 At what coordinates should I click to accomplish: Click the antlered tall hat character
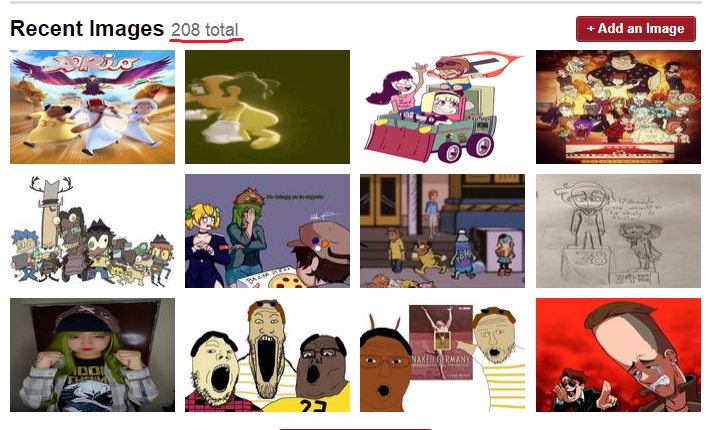click(51, 213)
